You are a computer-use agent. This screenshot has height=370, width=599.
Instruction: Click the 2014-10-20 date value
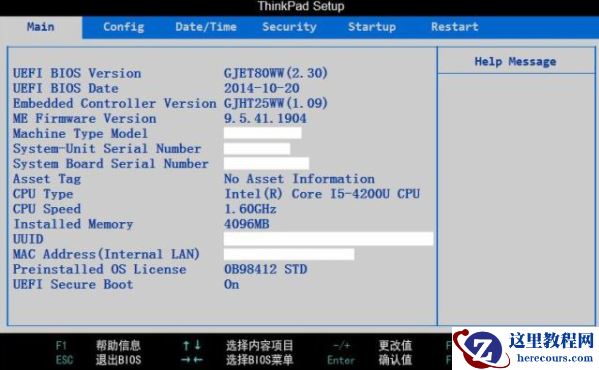pyautogui.click(x=262, y=88)
